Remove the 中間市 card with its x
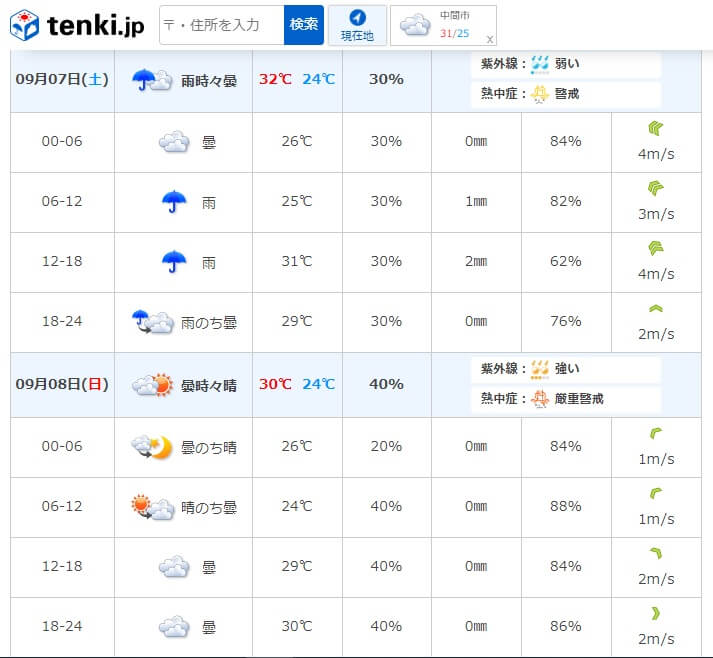This screenshot has height=658, width=713. click(490, 40)
